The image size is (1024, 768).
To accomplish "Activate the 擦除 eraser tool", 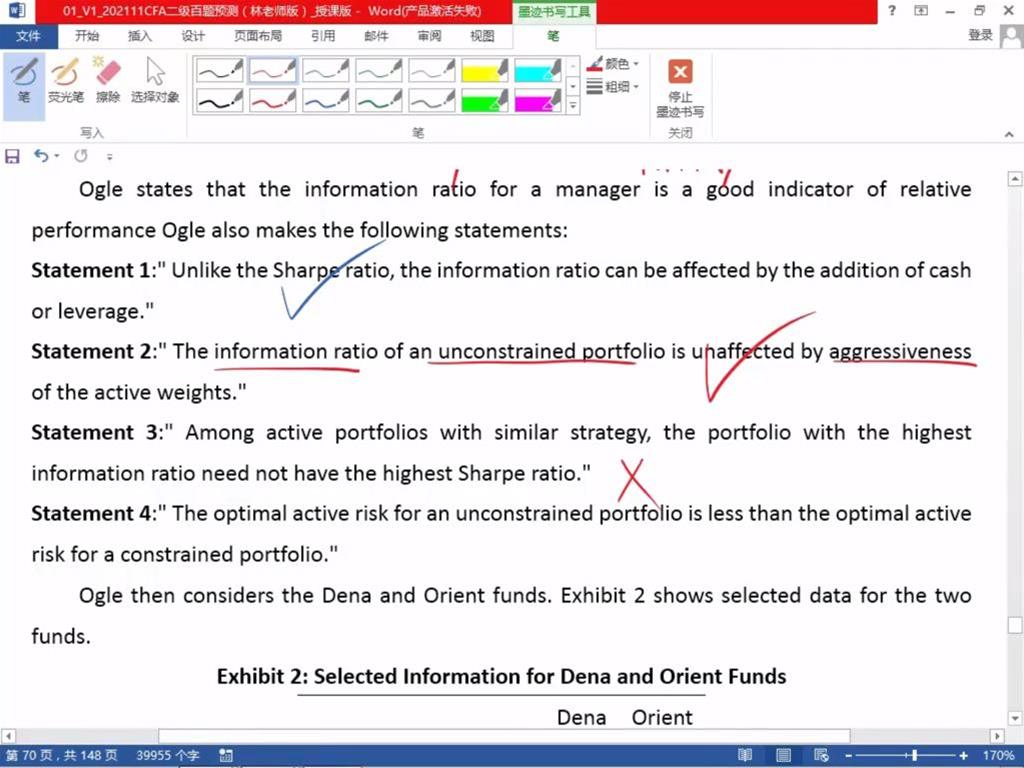I will (108, 80).
